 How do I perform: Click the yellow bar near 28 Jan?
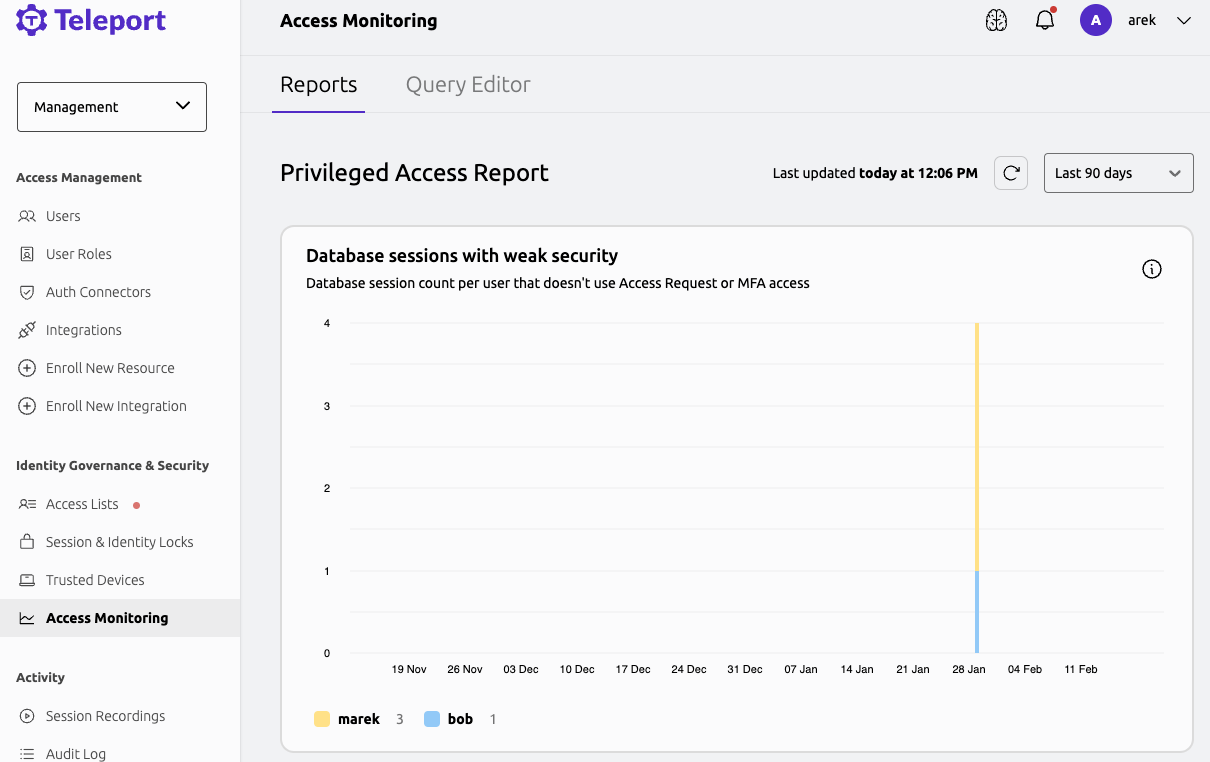[x=977, y=440]
